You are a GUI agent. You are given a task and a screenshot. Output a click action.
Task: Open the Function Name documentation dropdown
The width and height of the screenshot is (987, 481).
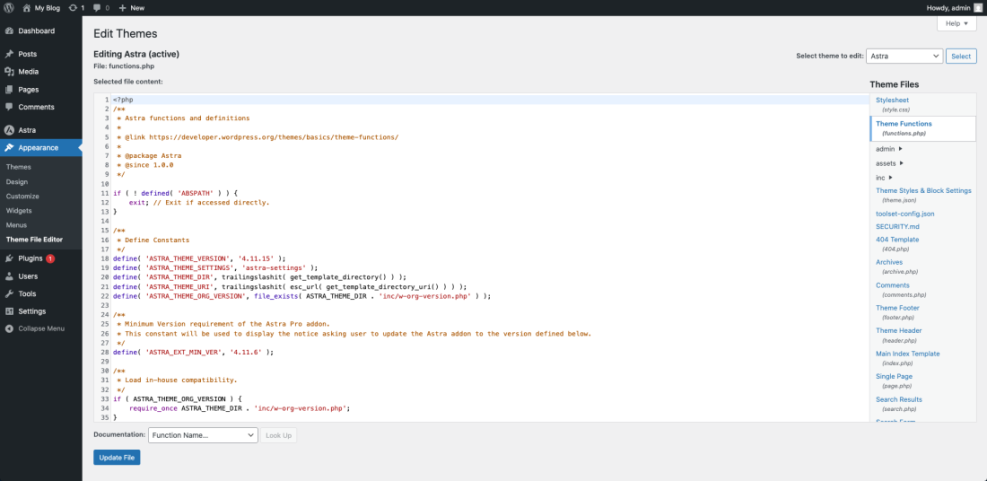click(203, 435)
